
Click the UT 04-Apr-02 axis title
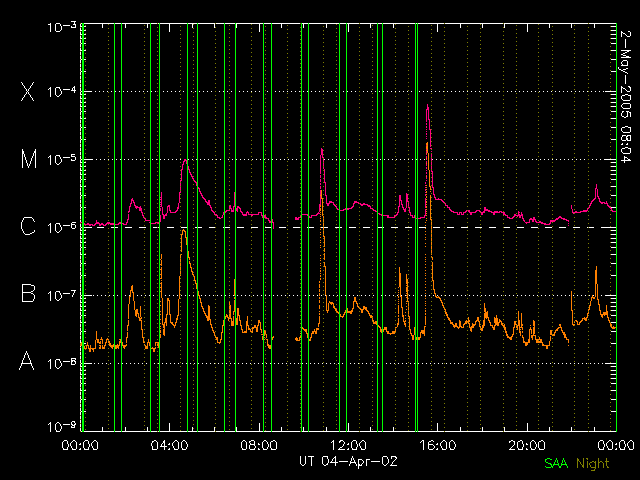tap(348, 461)
